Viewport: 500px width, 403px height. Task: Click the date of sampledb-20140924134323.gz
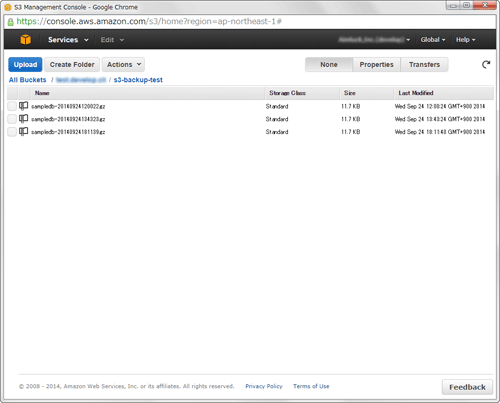point(440,119)
